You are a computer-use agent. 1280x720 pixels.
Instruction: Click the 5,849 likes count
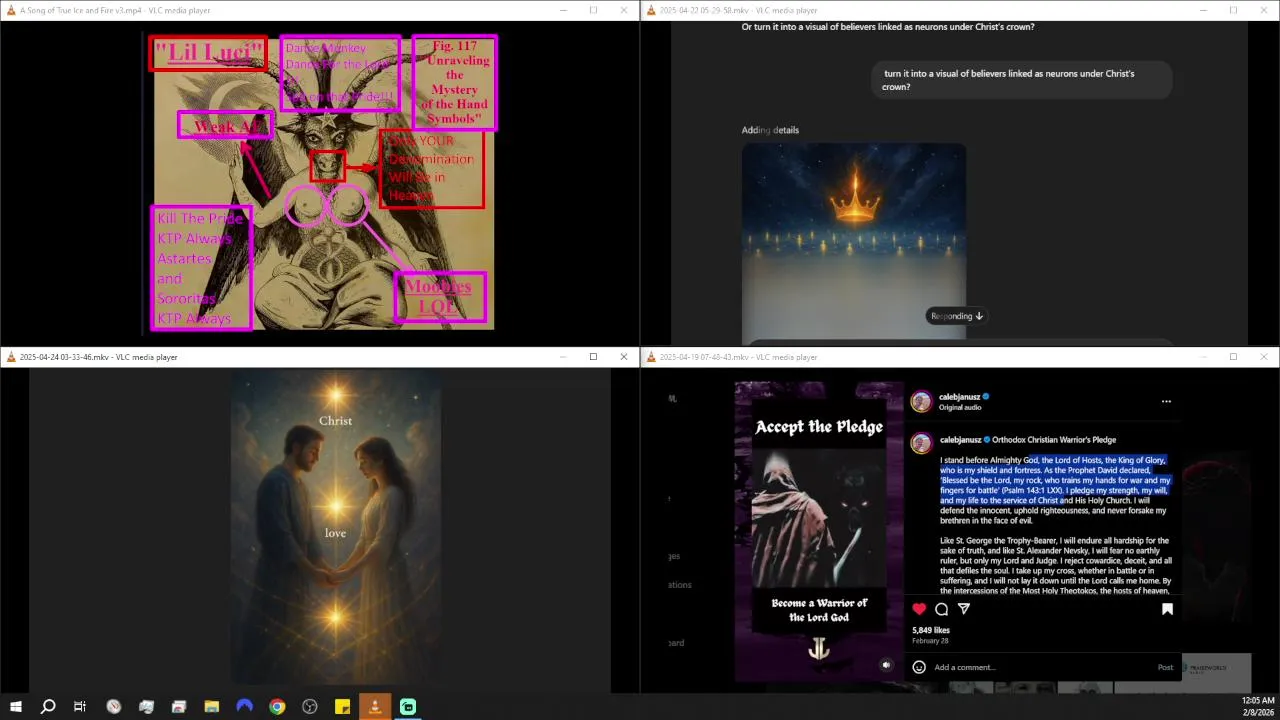(929, 630)
